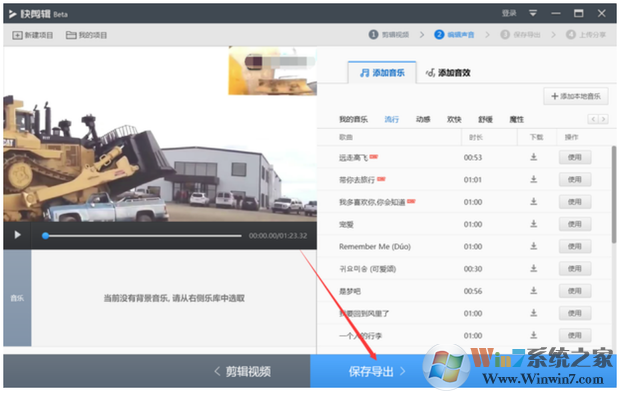The image size is (620, 393).
Task: Click the play button under video preview
Action: coord(17,235)
